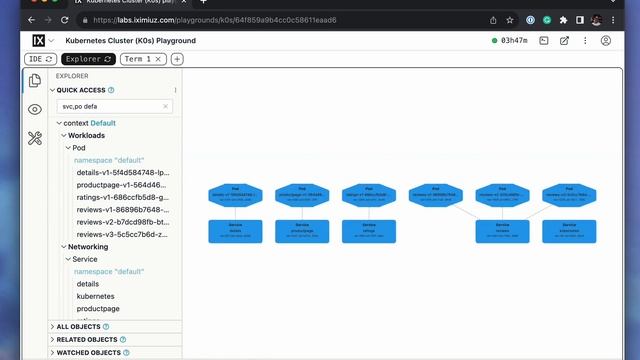Switch to the IDE tab

coord(40,59)
